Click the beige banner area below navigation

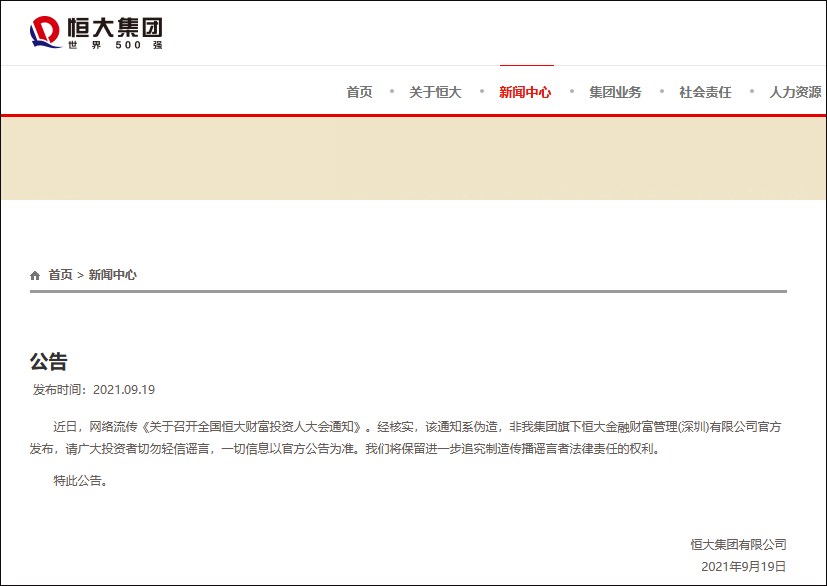[413, 160]
